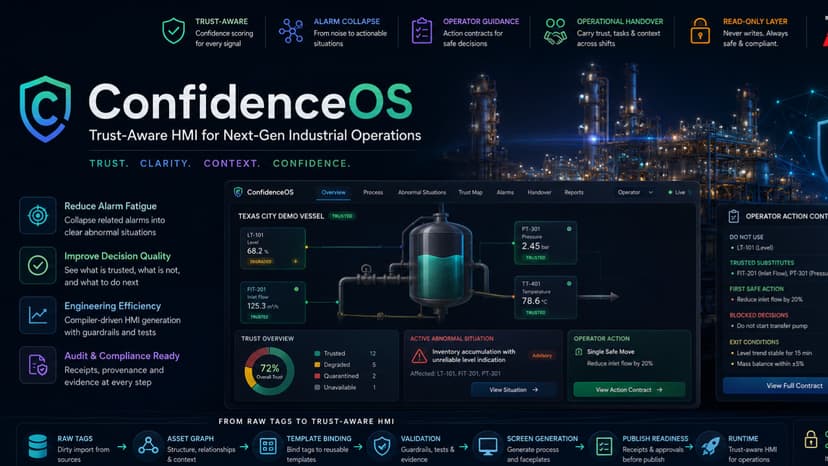This screenshot has height=466, width=828.
Task: Click the Engineering Efficiency chart icon
Action: tap(37, 315)
